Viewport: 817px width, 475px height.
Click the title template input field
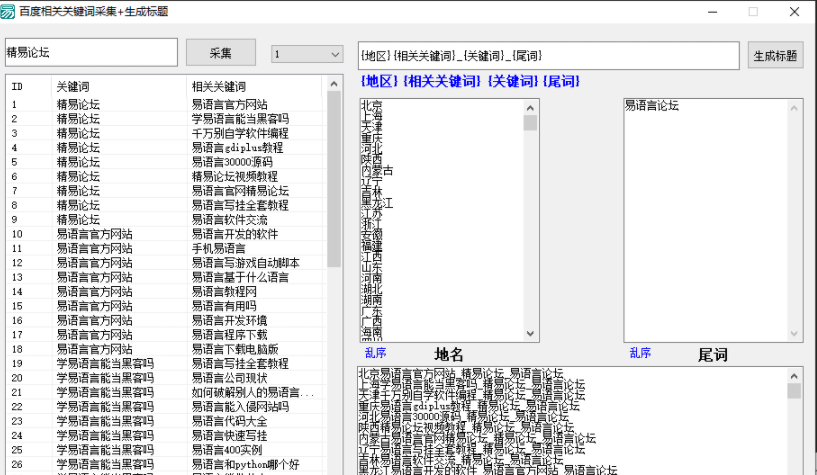[x=549, y=56]
